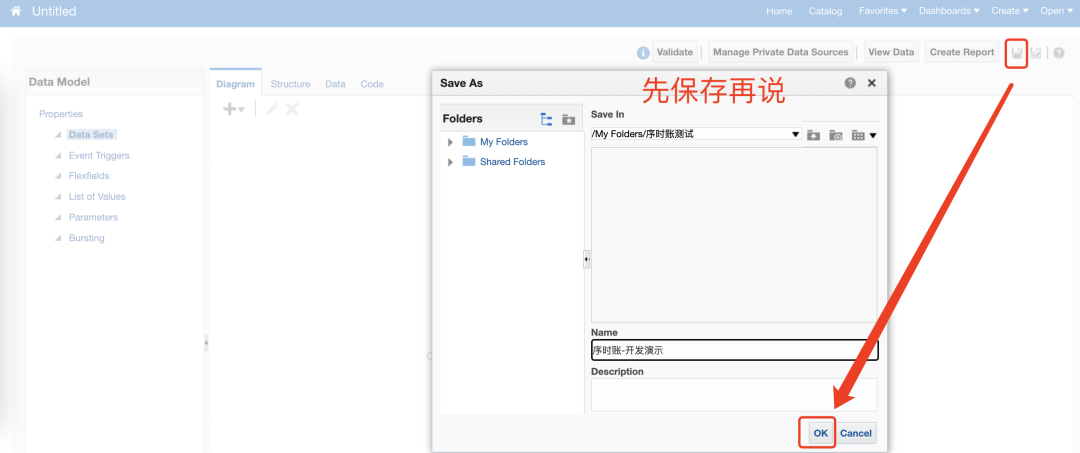Switch to the Diagram tab
Screen dimensions: 1080x453
pyautogui.click(x=236, y=84)
